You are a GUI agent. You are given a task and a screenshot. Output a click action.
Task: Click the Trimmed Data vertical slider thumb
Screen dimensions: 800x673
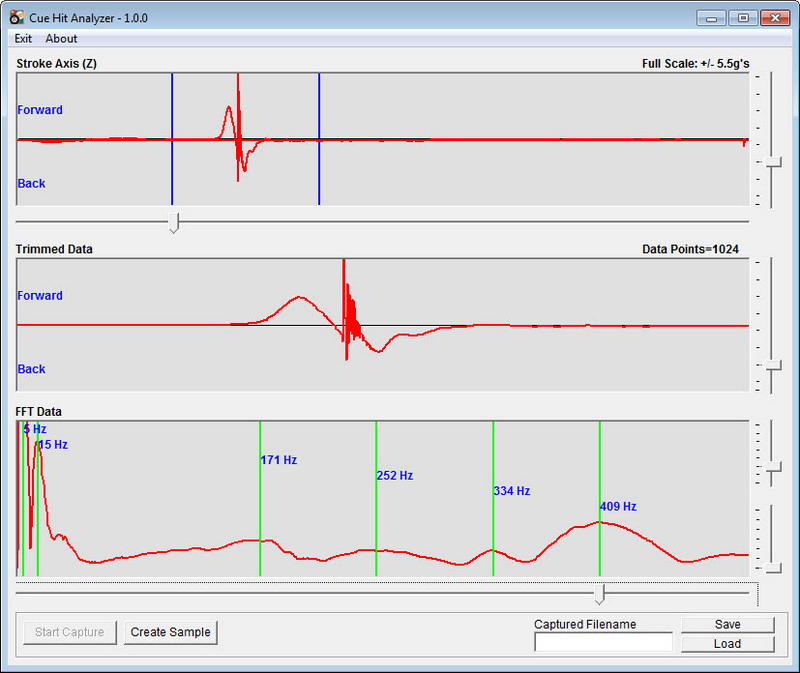(x=773, y=366)
